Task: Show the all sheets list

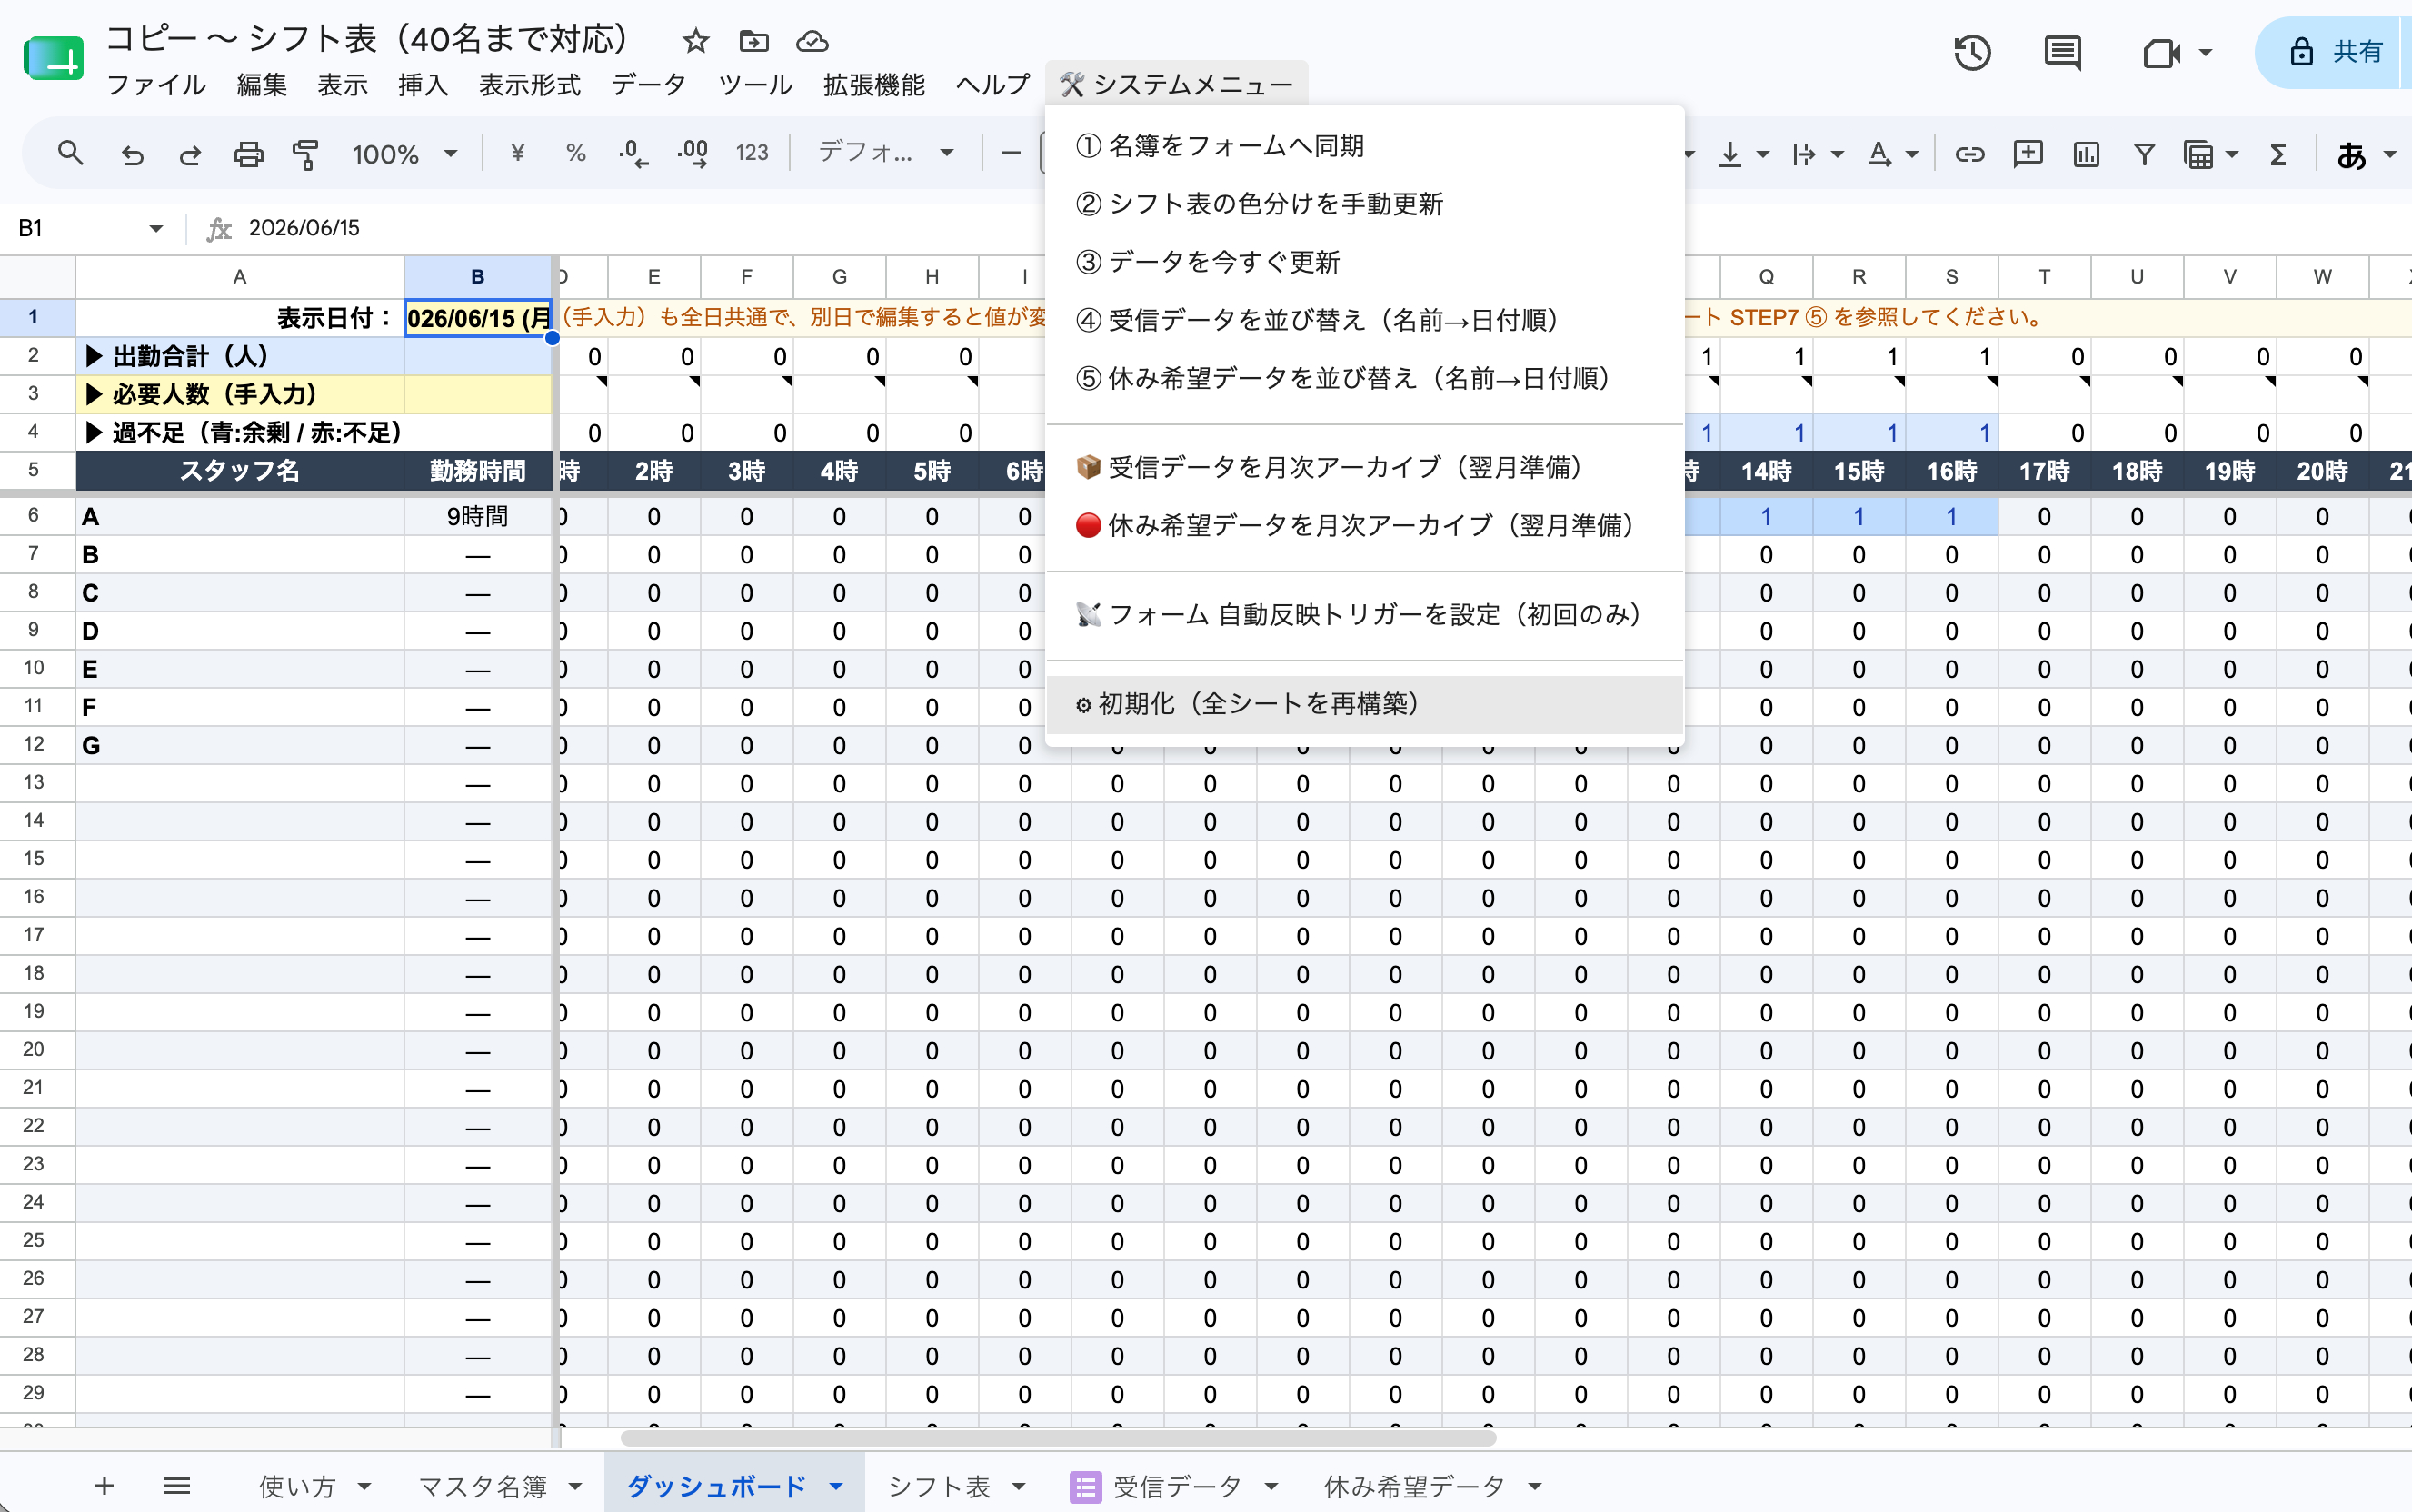Action: 177,1486
